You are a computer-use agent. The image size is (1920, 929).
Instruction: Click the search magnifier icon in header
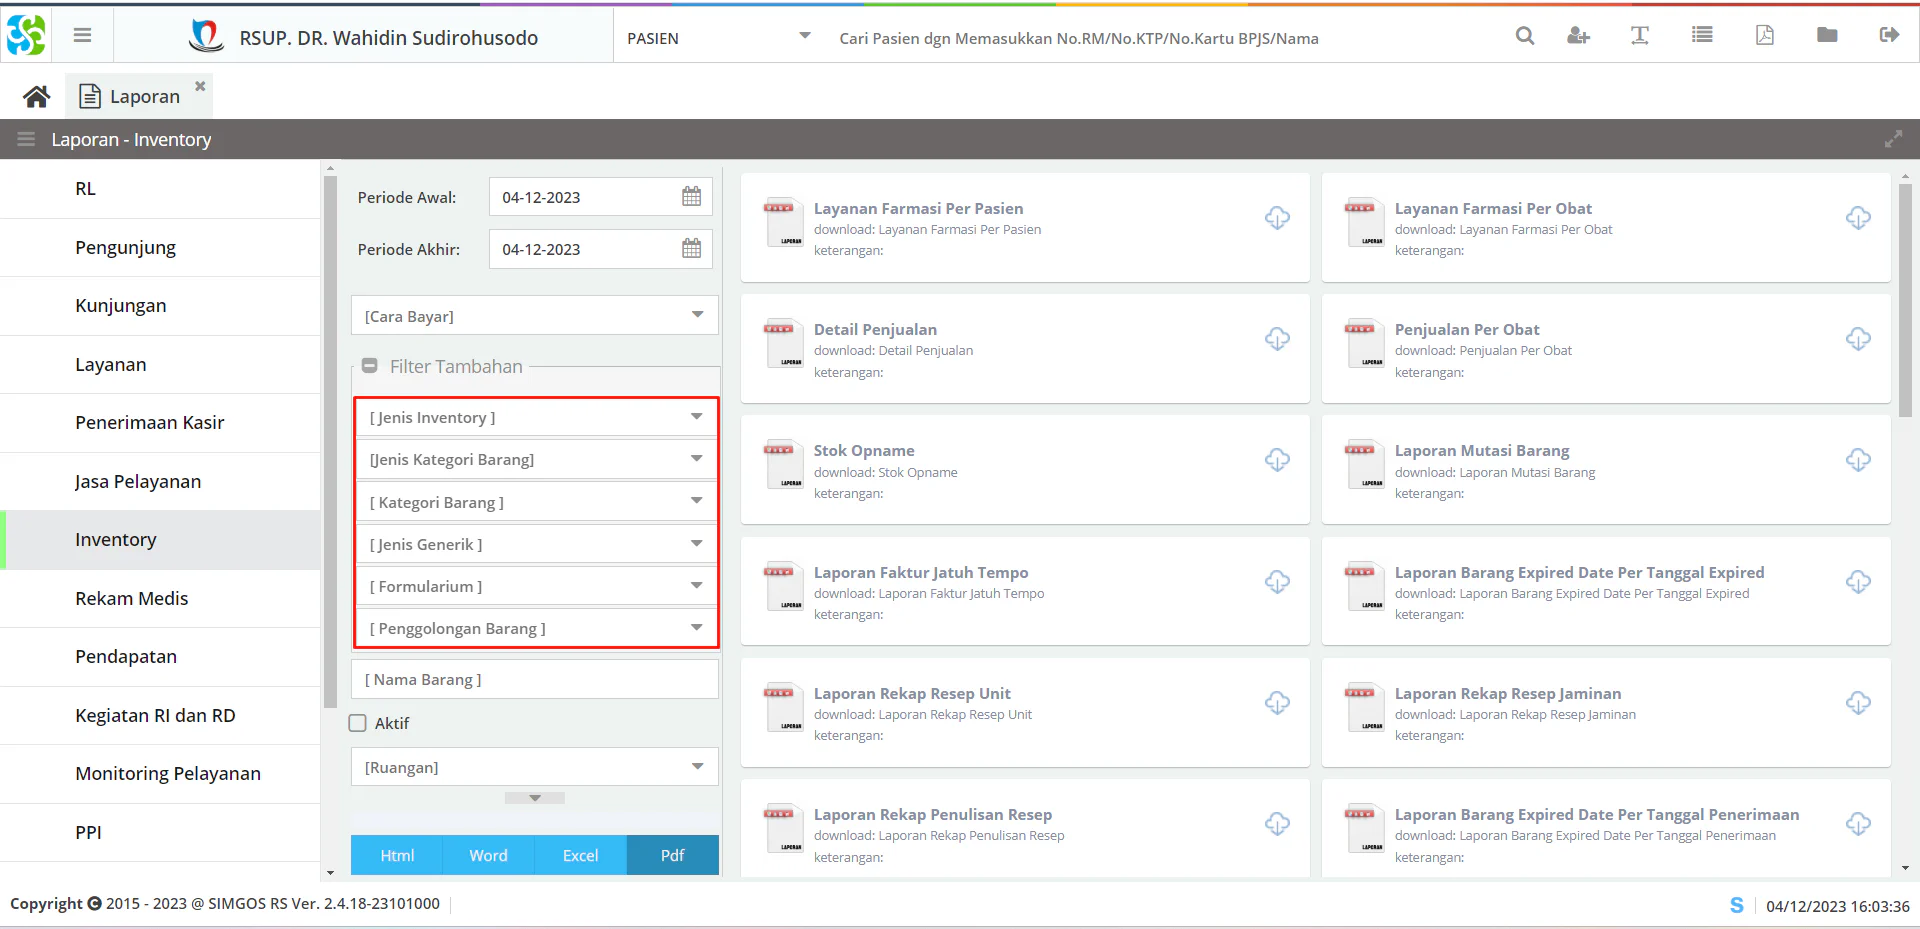point(1524,36)
